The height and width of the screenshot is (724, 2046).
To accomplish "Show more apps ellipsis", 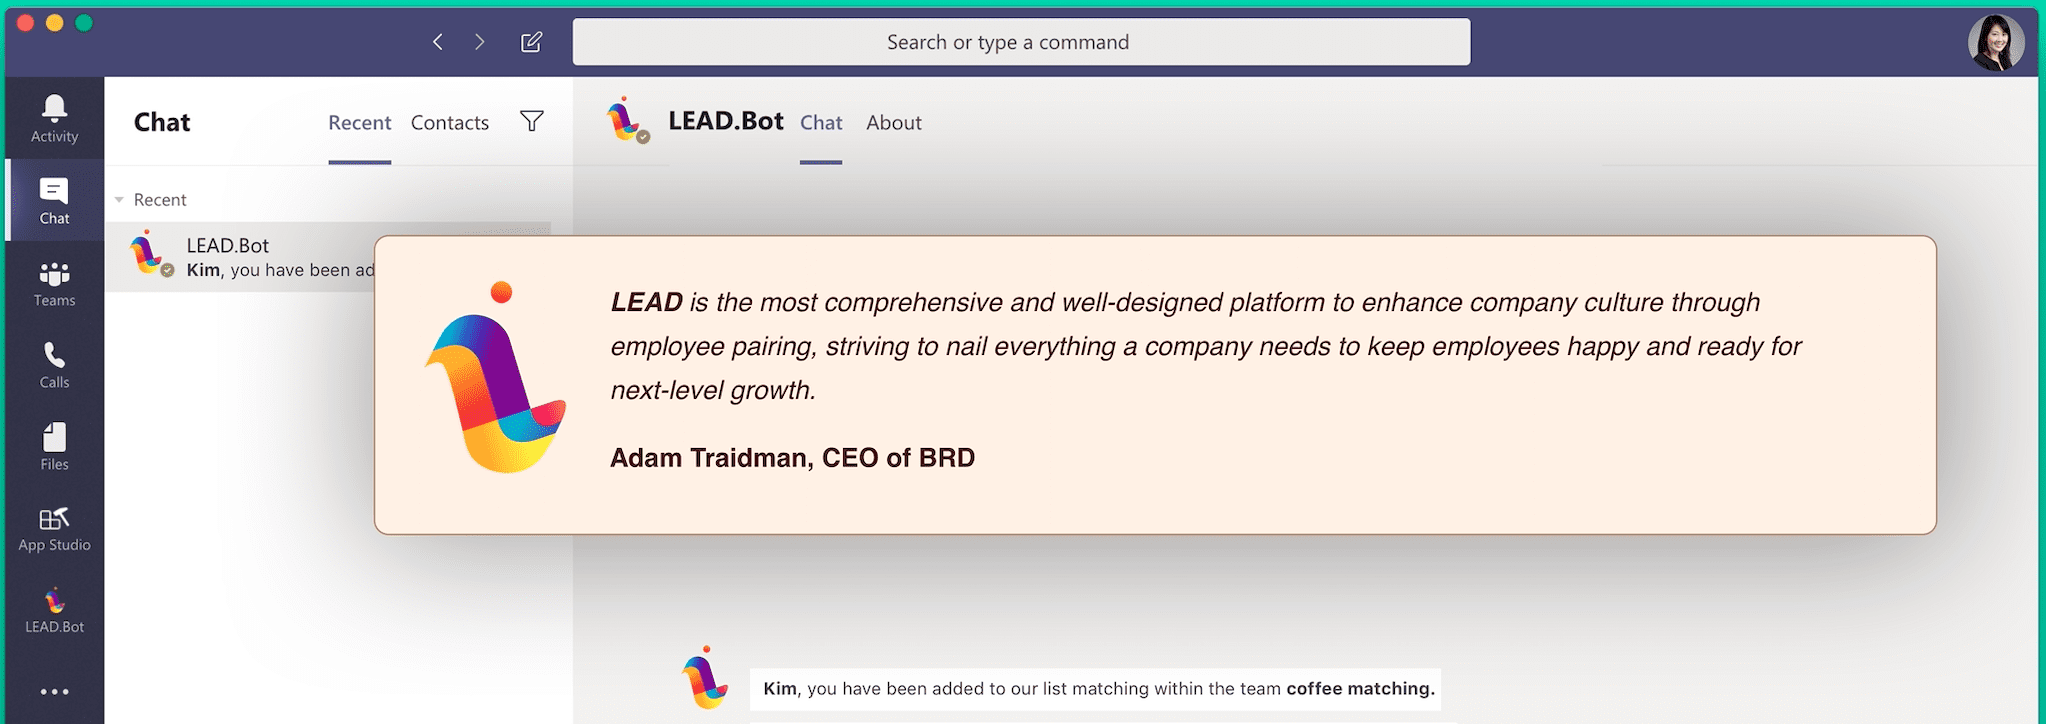I will [54, 691].
